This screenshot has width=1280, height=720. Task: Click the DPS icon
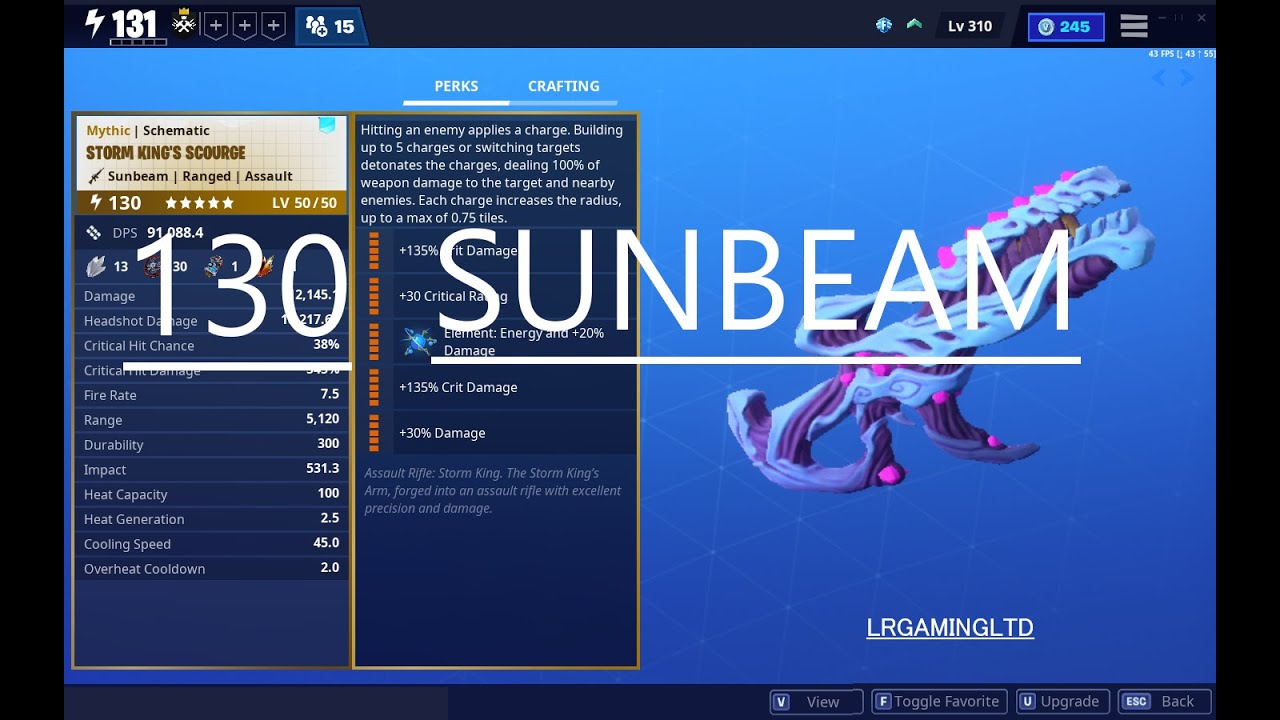[94, 233]
